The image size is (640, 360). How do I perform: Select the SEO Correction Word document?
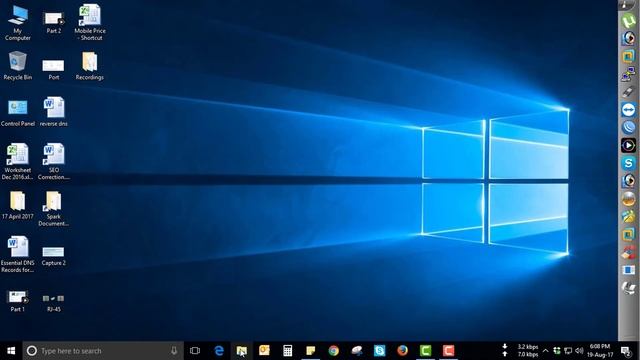coord(53,162)
